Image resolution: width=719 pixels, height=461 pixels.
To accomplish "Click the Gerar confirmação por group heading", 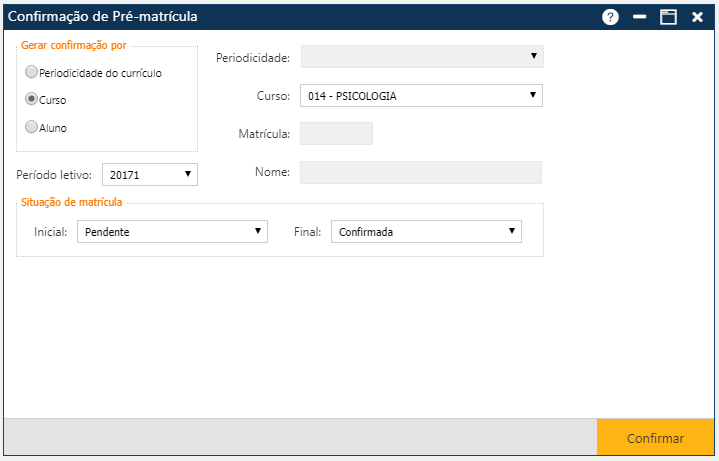I will click(x=74, y=46).
